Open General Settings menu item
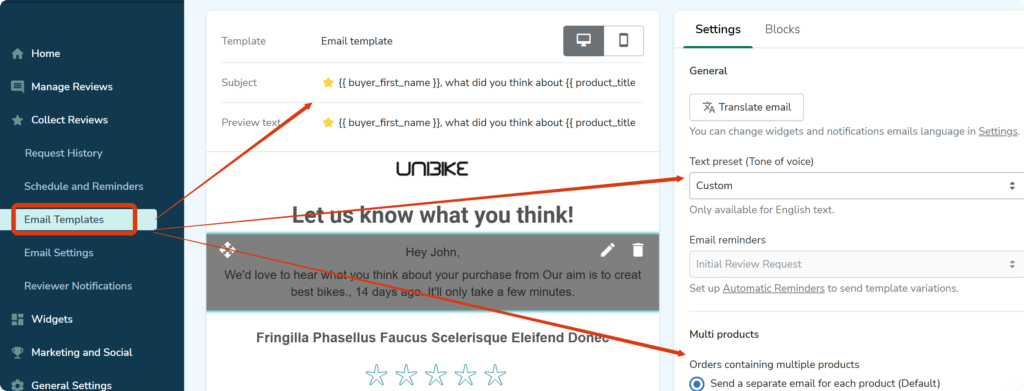1024x391 pixels. (x=71, y=385)
